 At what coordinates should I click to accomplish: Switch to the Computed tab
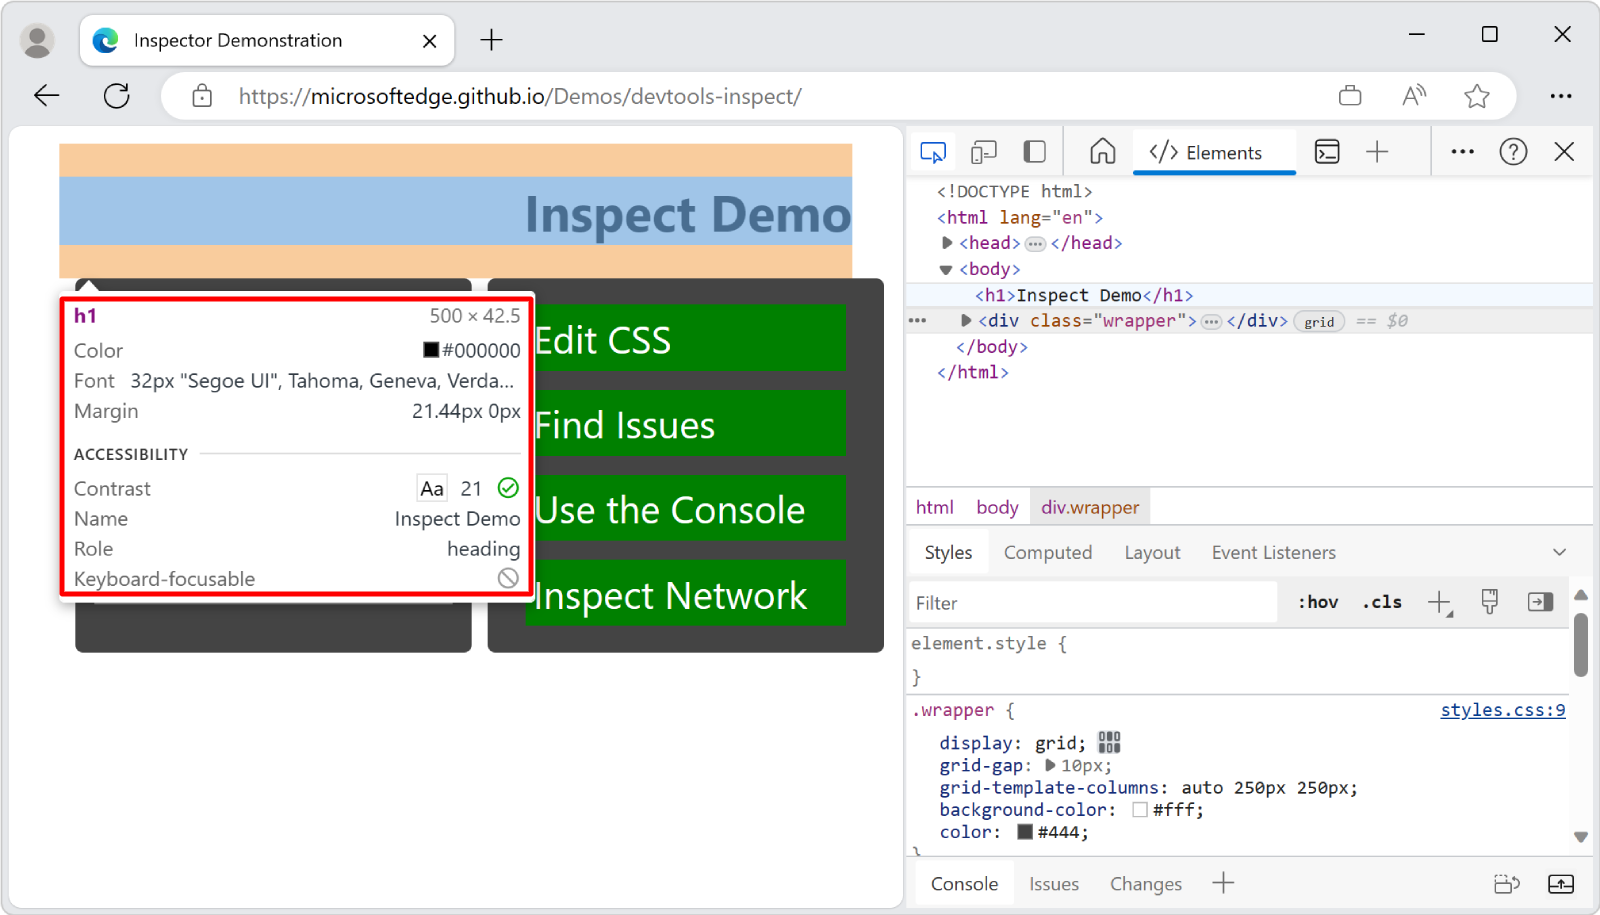[1047, 552]
